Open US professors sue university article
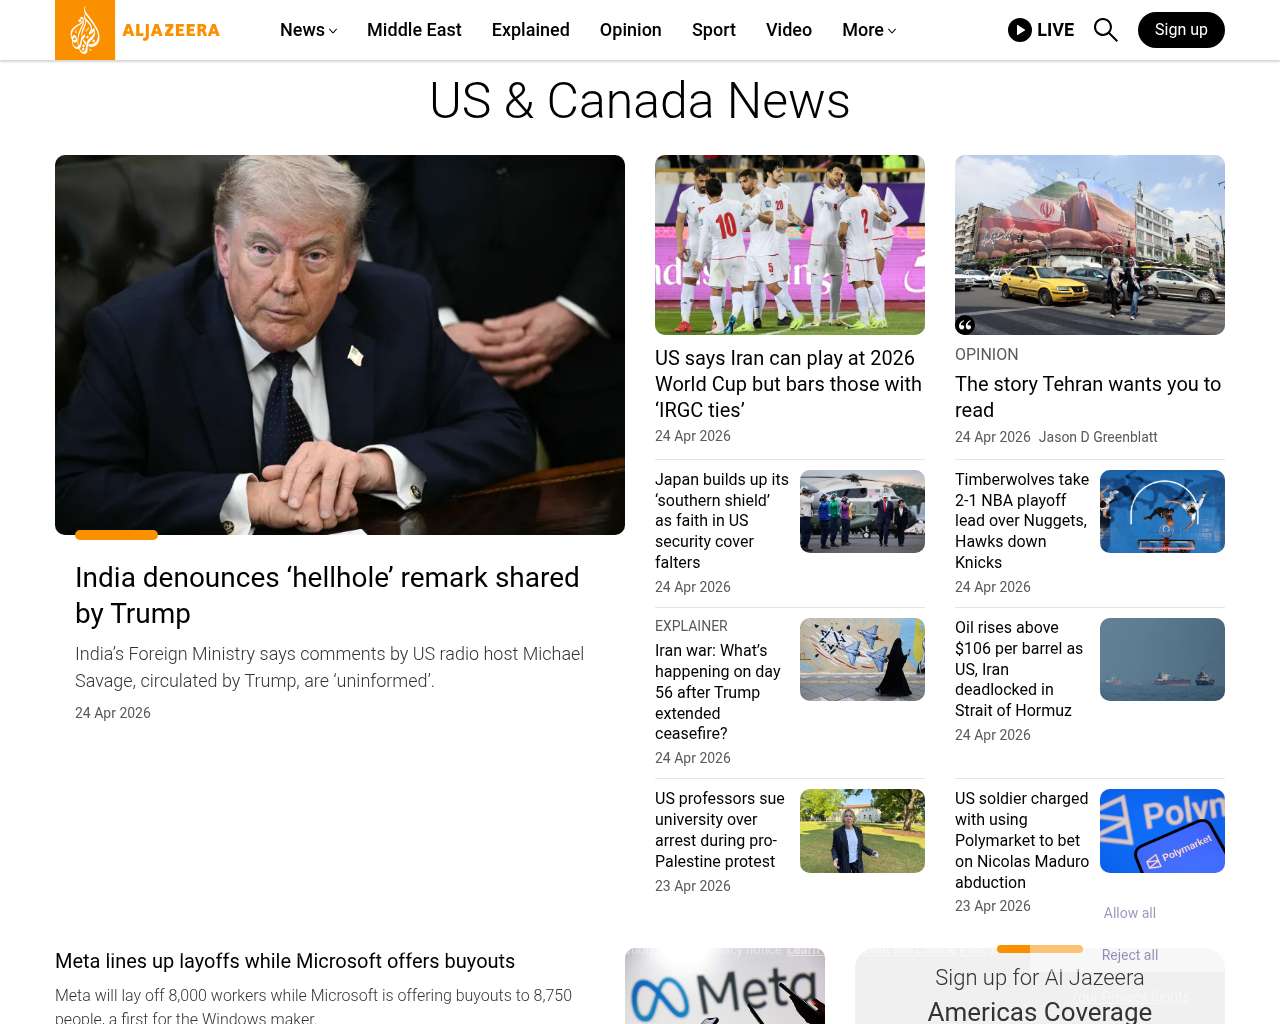This screenshot has width=1280, height=1024. click(x=720, y=830)
